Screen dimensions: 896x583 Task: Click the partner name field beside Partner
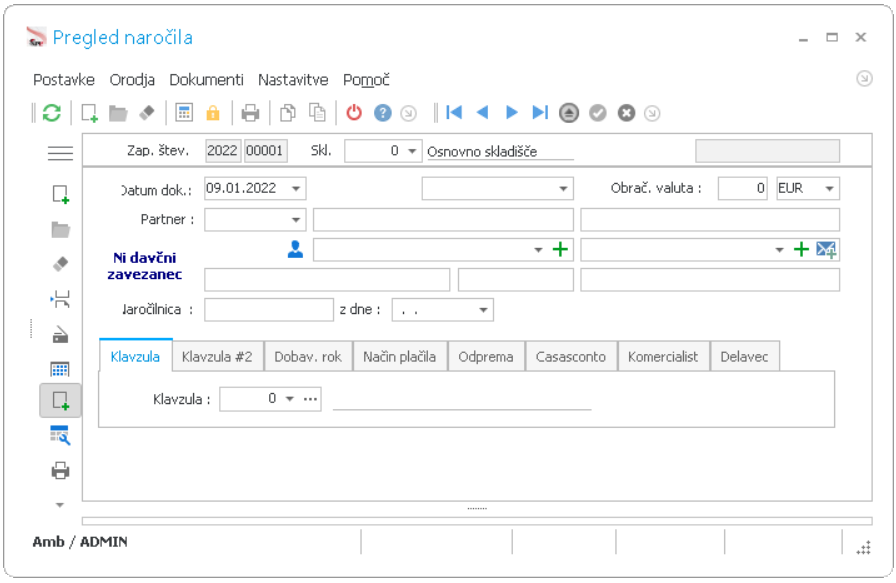click(443, 219)
